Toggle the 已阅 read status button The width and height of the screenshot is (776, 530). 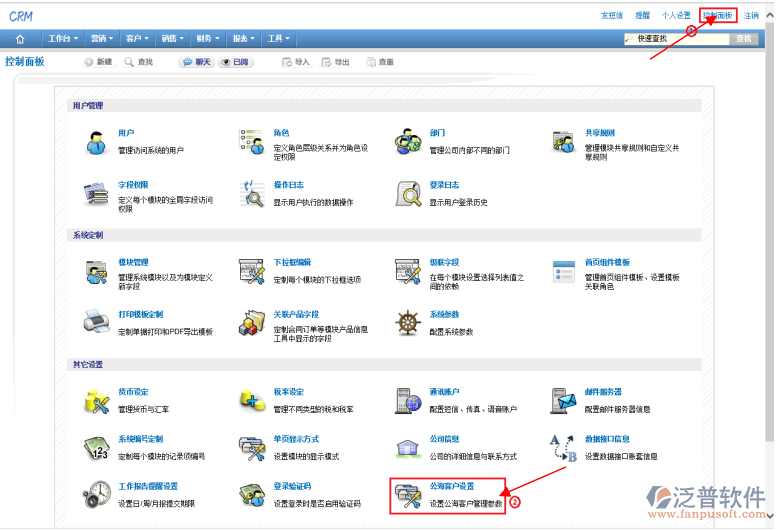coord(235,62)
